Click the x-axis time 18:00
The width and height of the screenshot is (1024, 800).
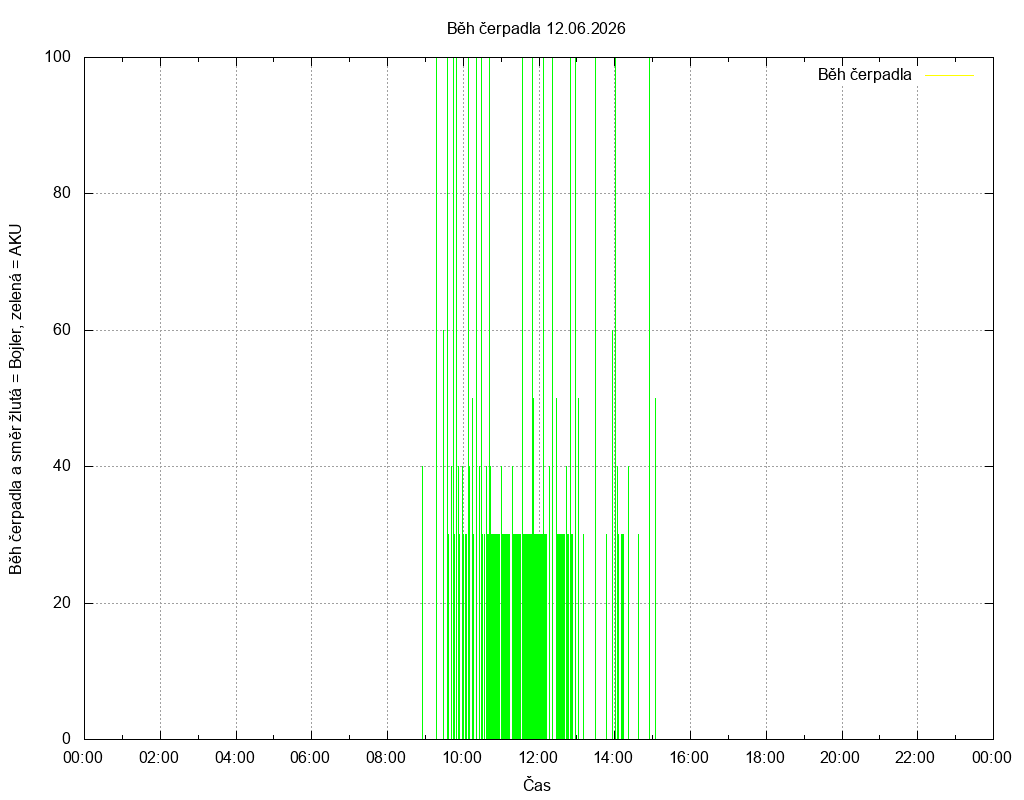pos(765,758)
